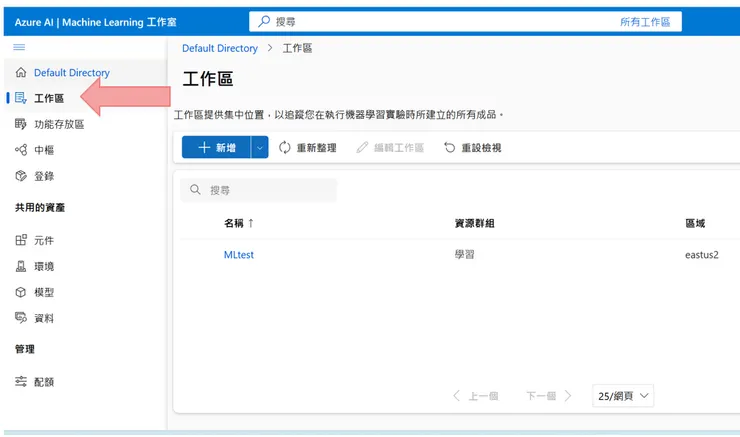Click the 中樞 hub icon
Screen dimensions: 740x437
coord(21,150)
